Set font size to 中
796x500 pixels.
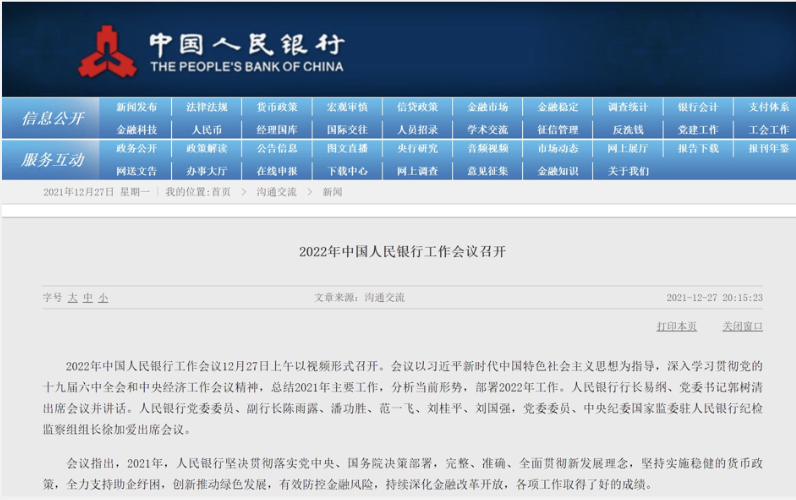click(x=88, y=298)
